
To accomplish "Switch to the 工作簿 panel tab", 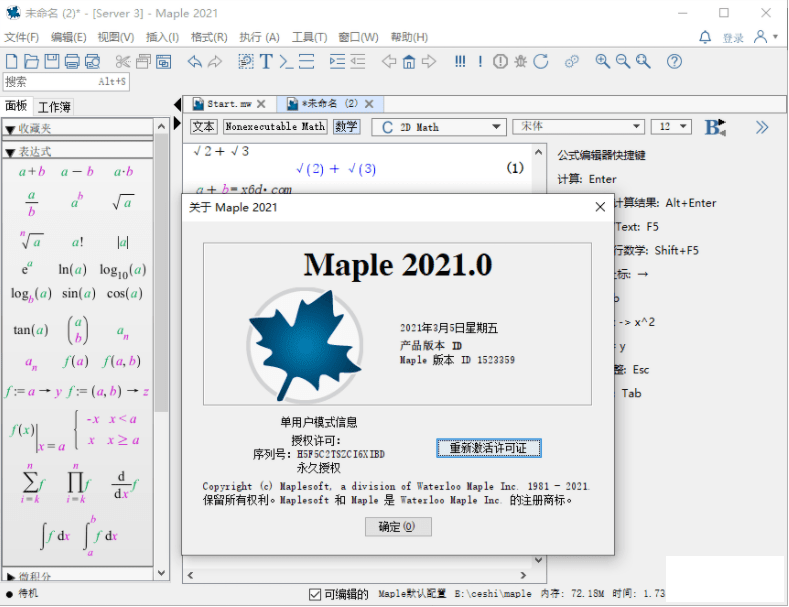I will coord(54,107).
